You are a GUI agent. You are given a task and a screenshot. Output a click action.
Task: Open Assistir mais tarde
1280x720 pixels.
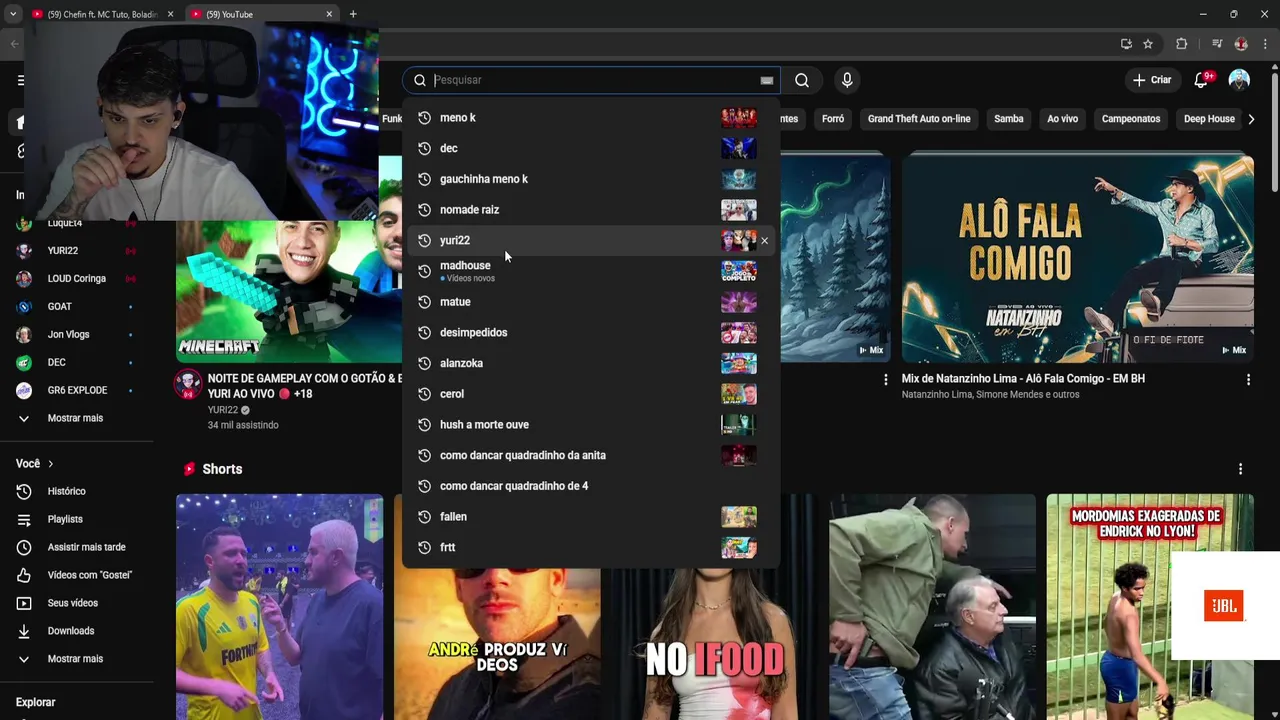[76, 548]
